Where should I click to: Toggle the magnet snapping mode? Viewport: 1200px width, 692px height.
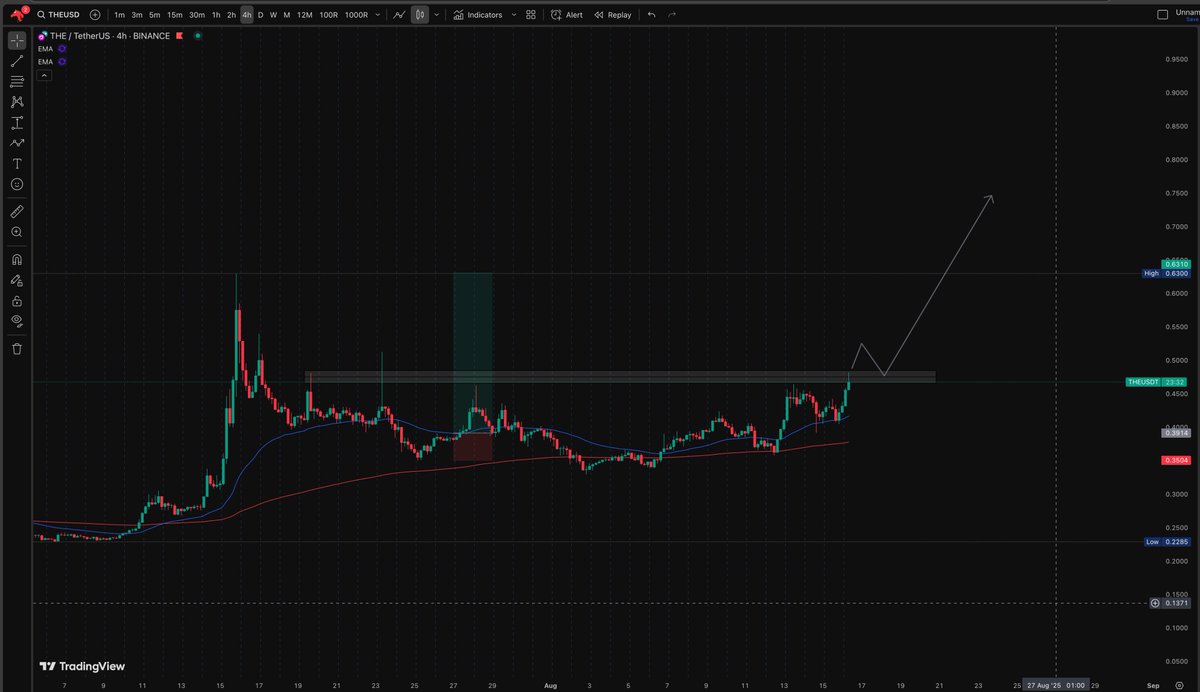(17, 259)
